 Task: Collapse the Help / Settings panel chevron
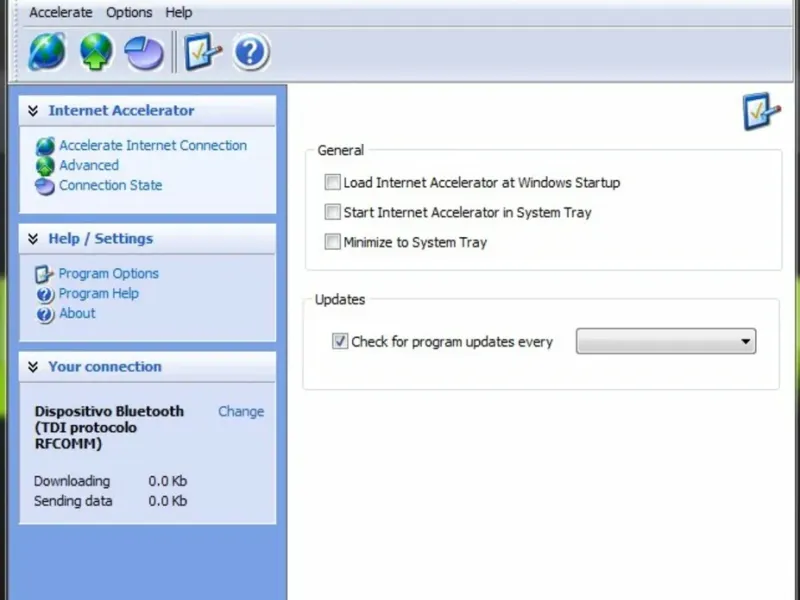(33, 239)
